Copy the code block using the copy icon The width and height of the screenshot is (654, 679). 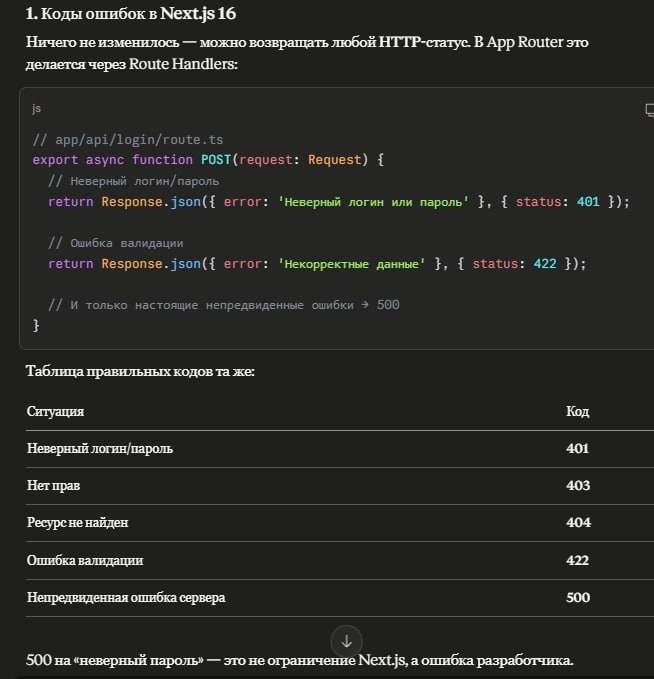pyautogui.click(x=649, y=110)
